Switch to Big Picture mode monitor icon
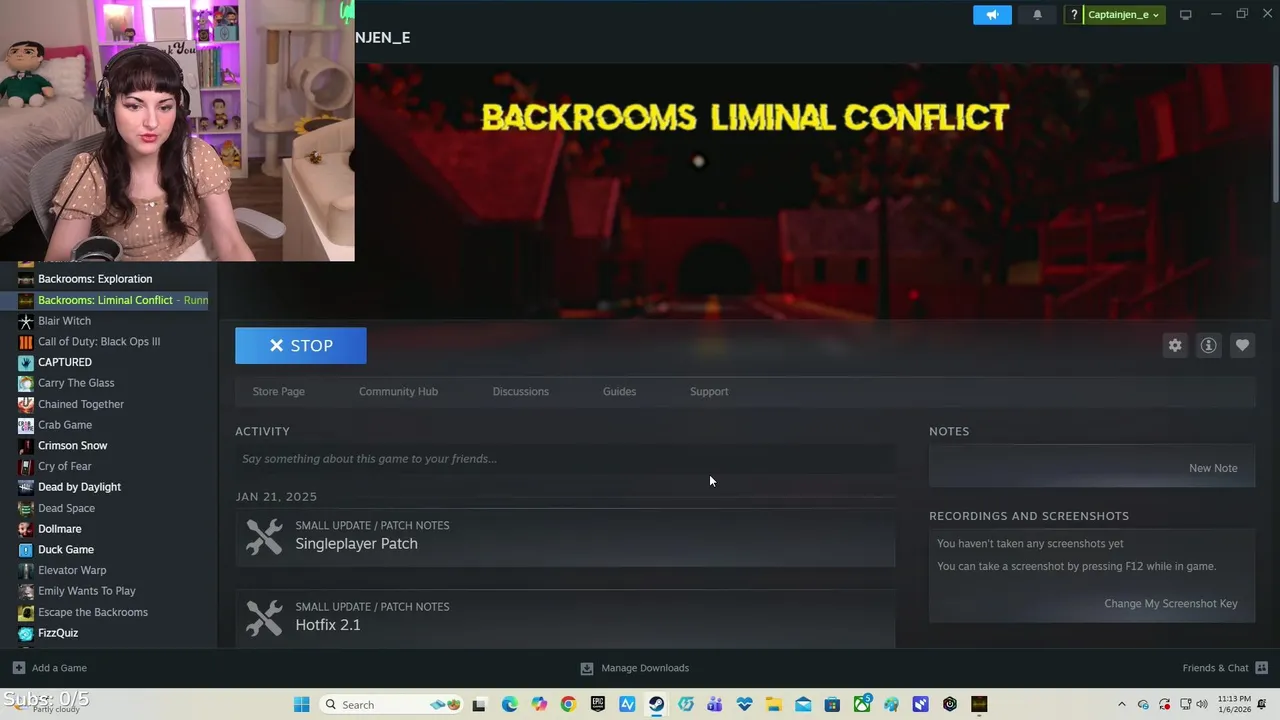 coord(1185,15)
